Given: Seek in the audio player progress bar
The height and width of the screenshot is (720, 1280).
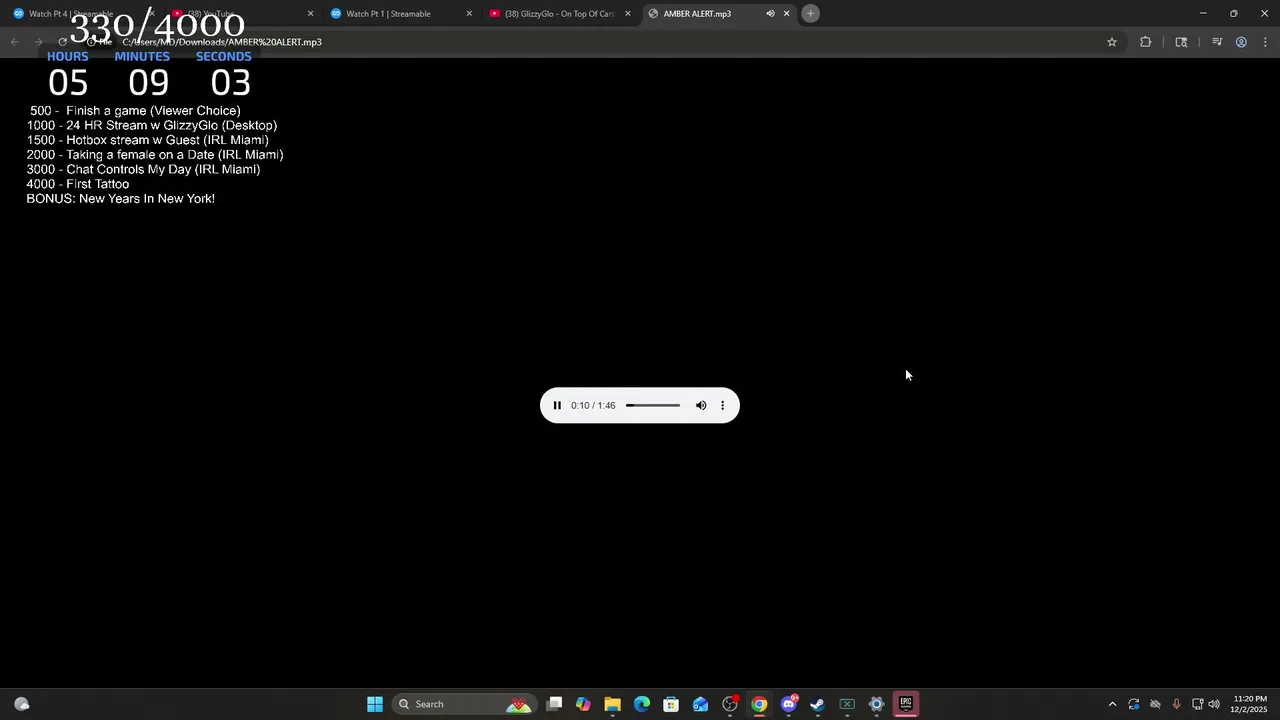Looking at the screenshot, I should coord(653,405).
